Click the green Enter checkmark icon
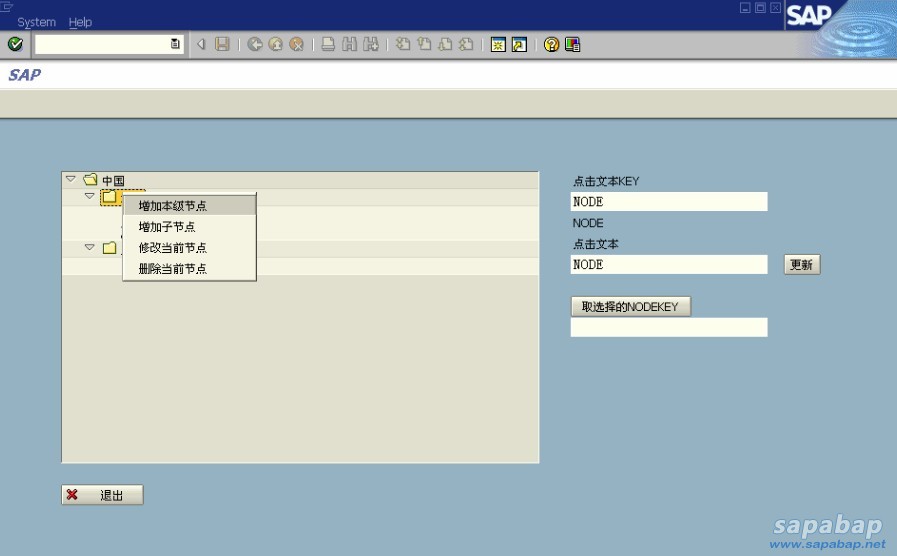 (x=15, y=44)
